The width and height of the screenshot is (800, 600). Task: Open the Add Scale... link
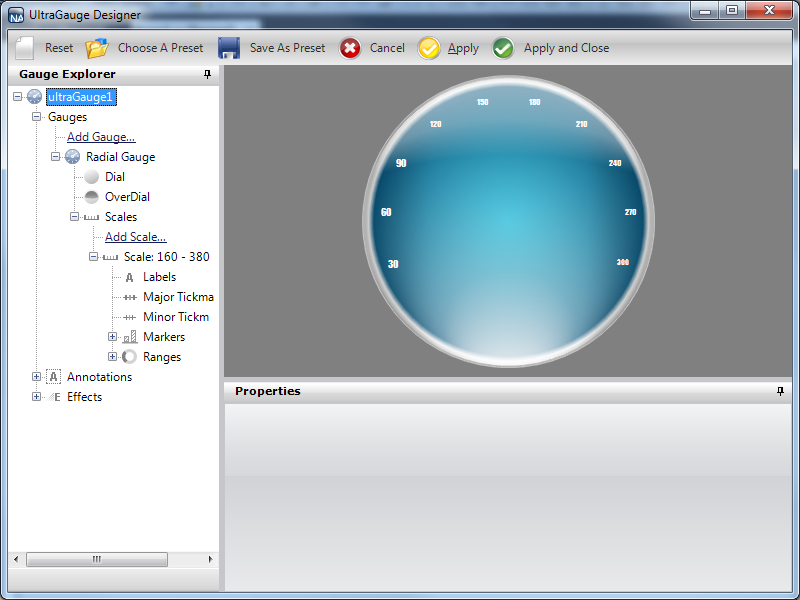pos(135,237)
